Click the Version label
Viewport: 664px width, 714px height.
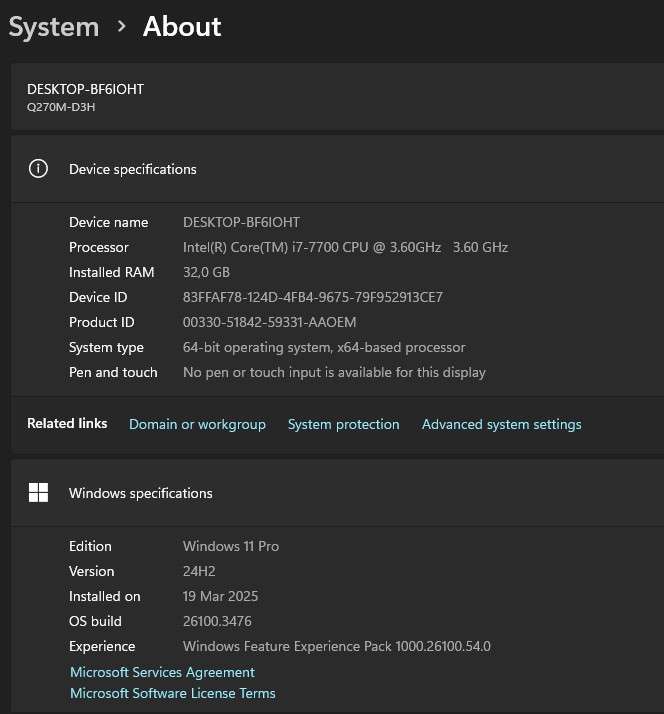[x=92, y=571]
